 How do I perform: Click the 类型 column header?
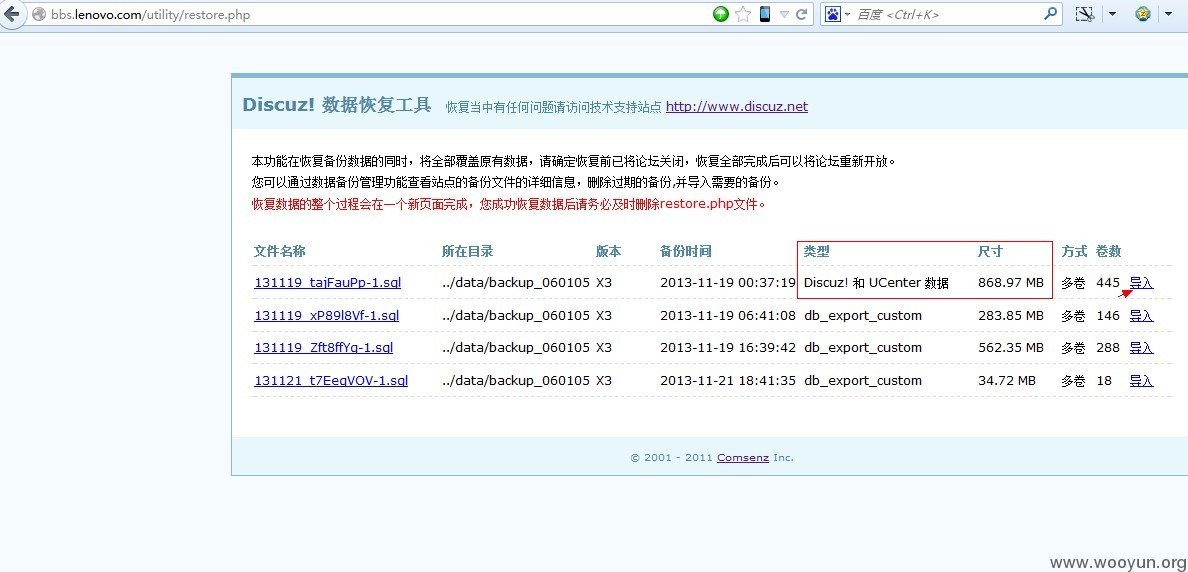click(816, 251)
